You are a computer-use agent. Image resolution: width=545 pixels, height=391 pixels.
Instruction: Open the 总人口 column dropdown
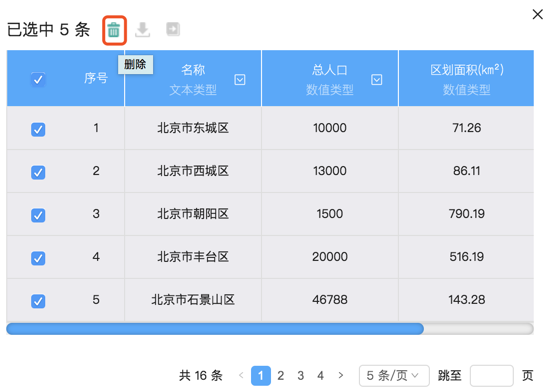(377, 80)
